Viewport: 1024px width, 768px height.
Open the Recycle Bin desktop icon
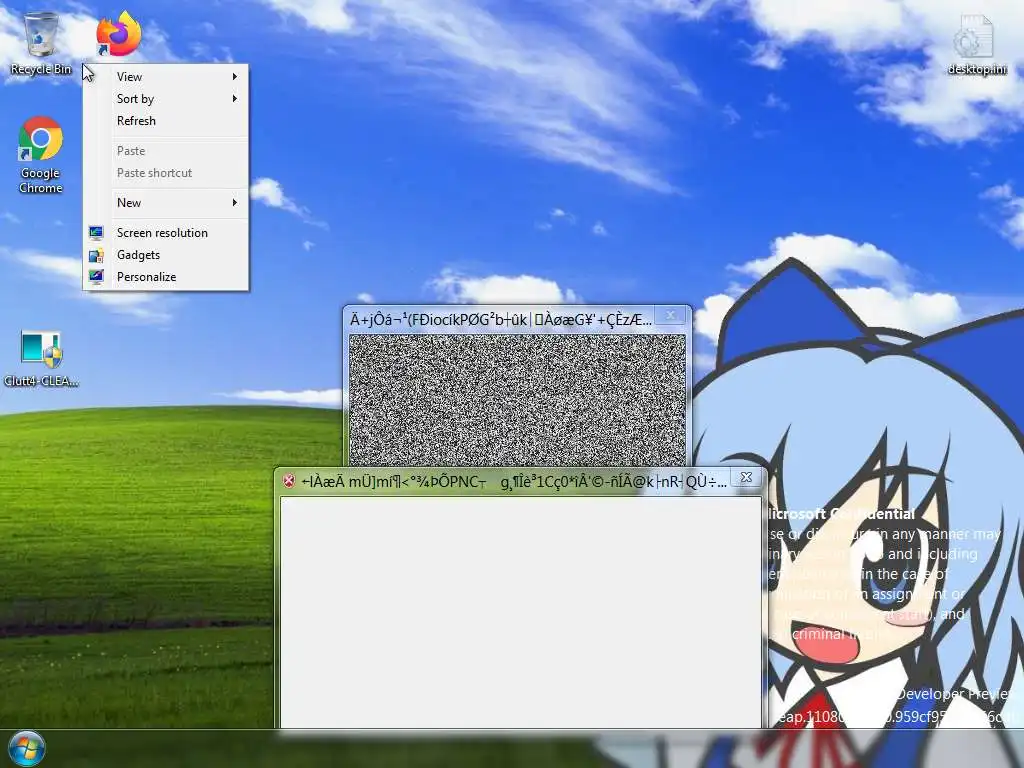click(40, 44)
